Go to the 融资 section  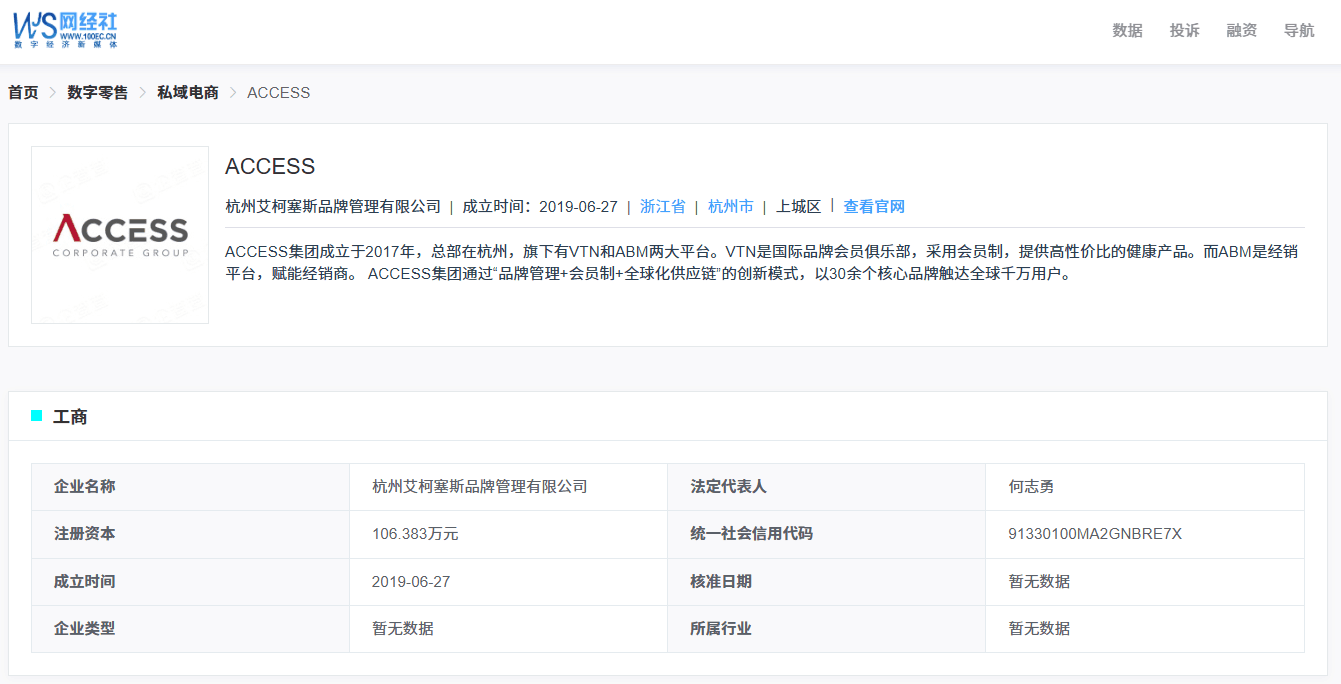coord(1241,31)
